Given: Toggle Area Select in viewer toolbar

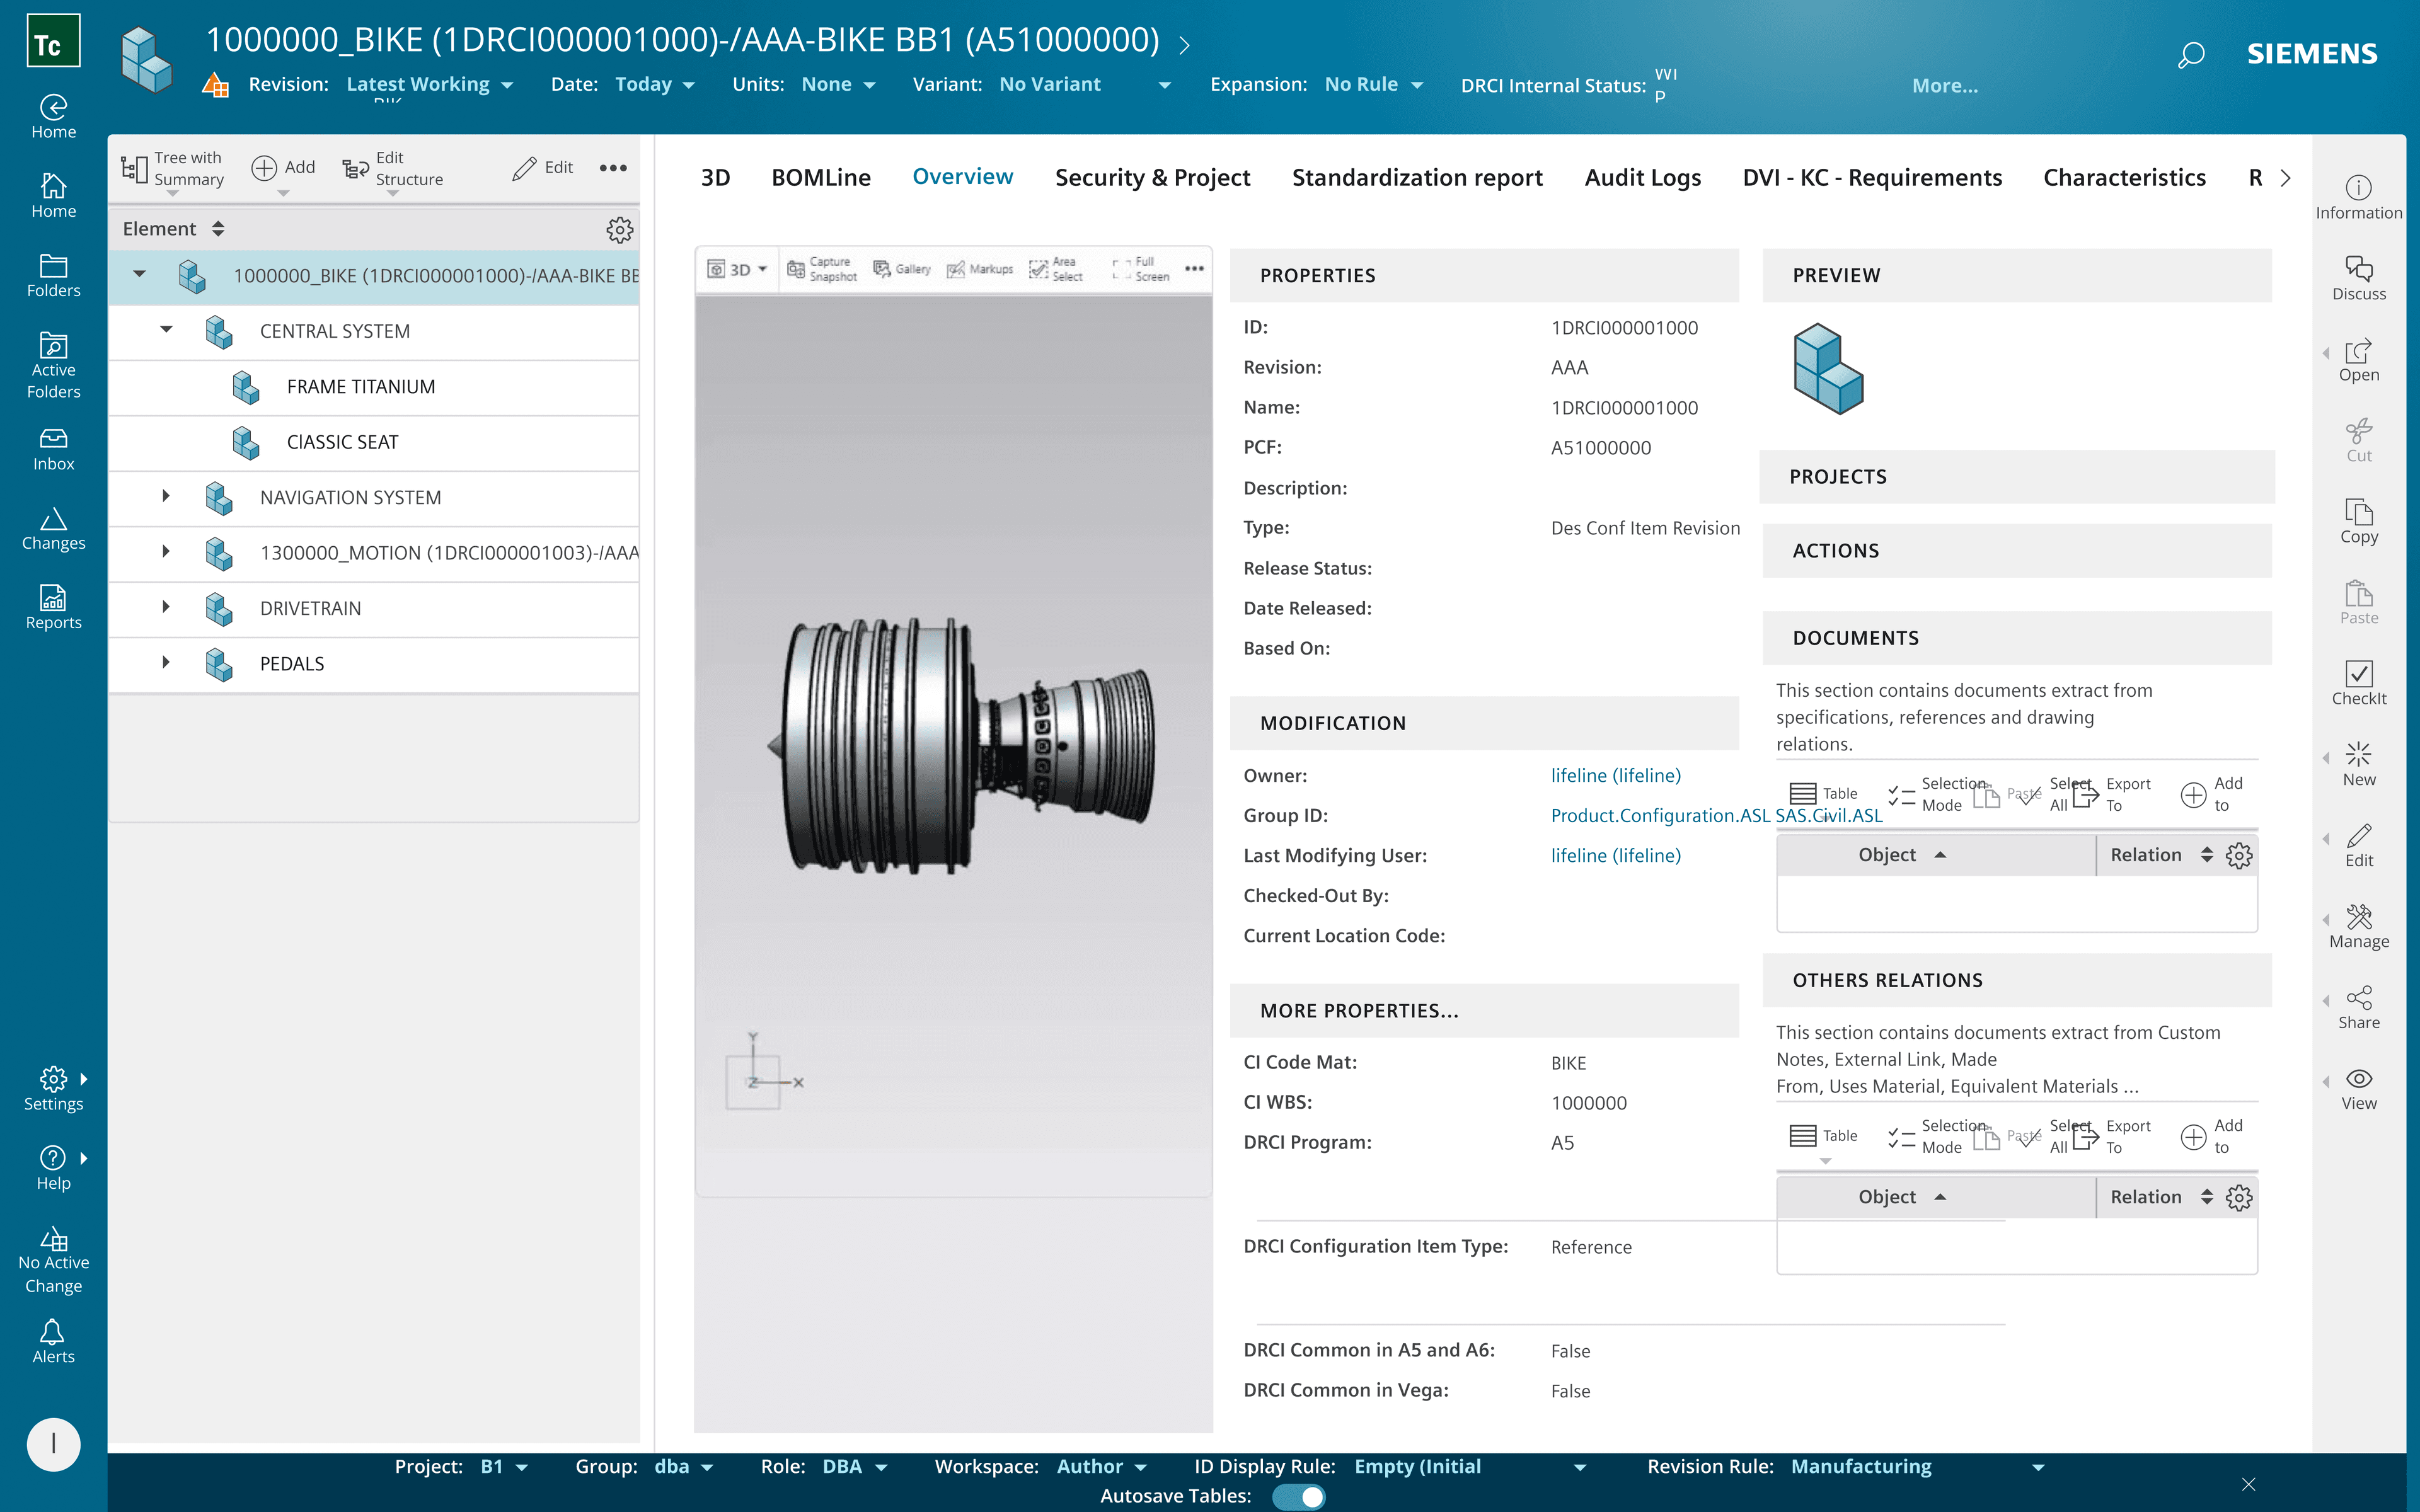Looking at the screenshot, I should [x=1056, y=269].
